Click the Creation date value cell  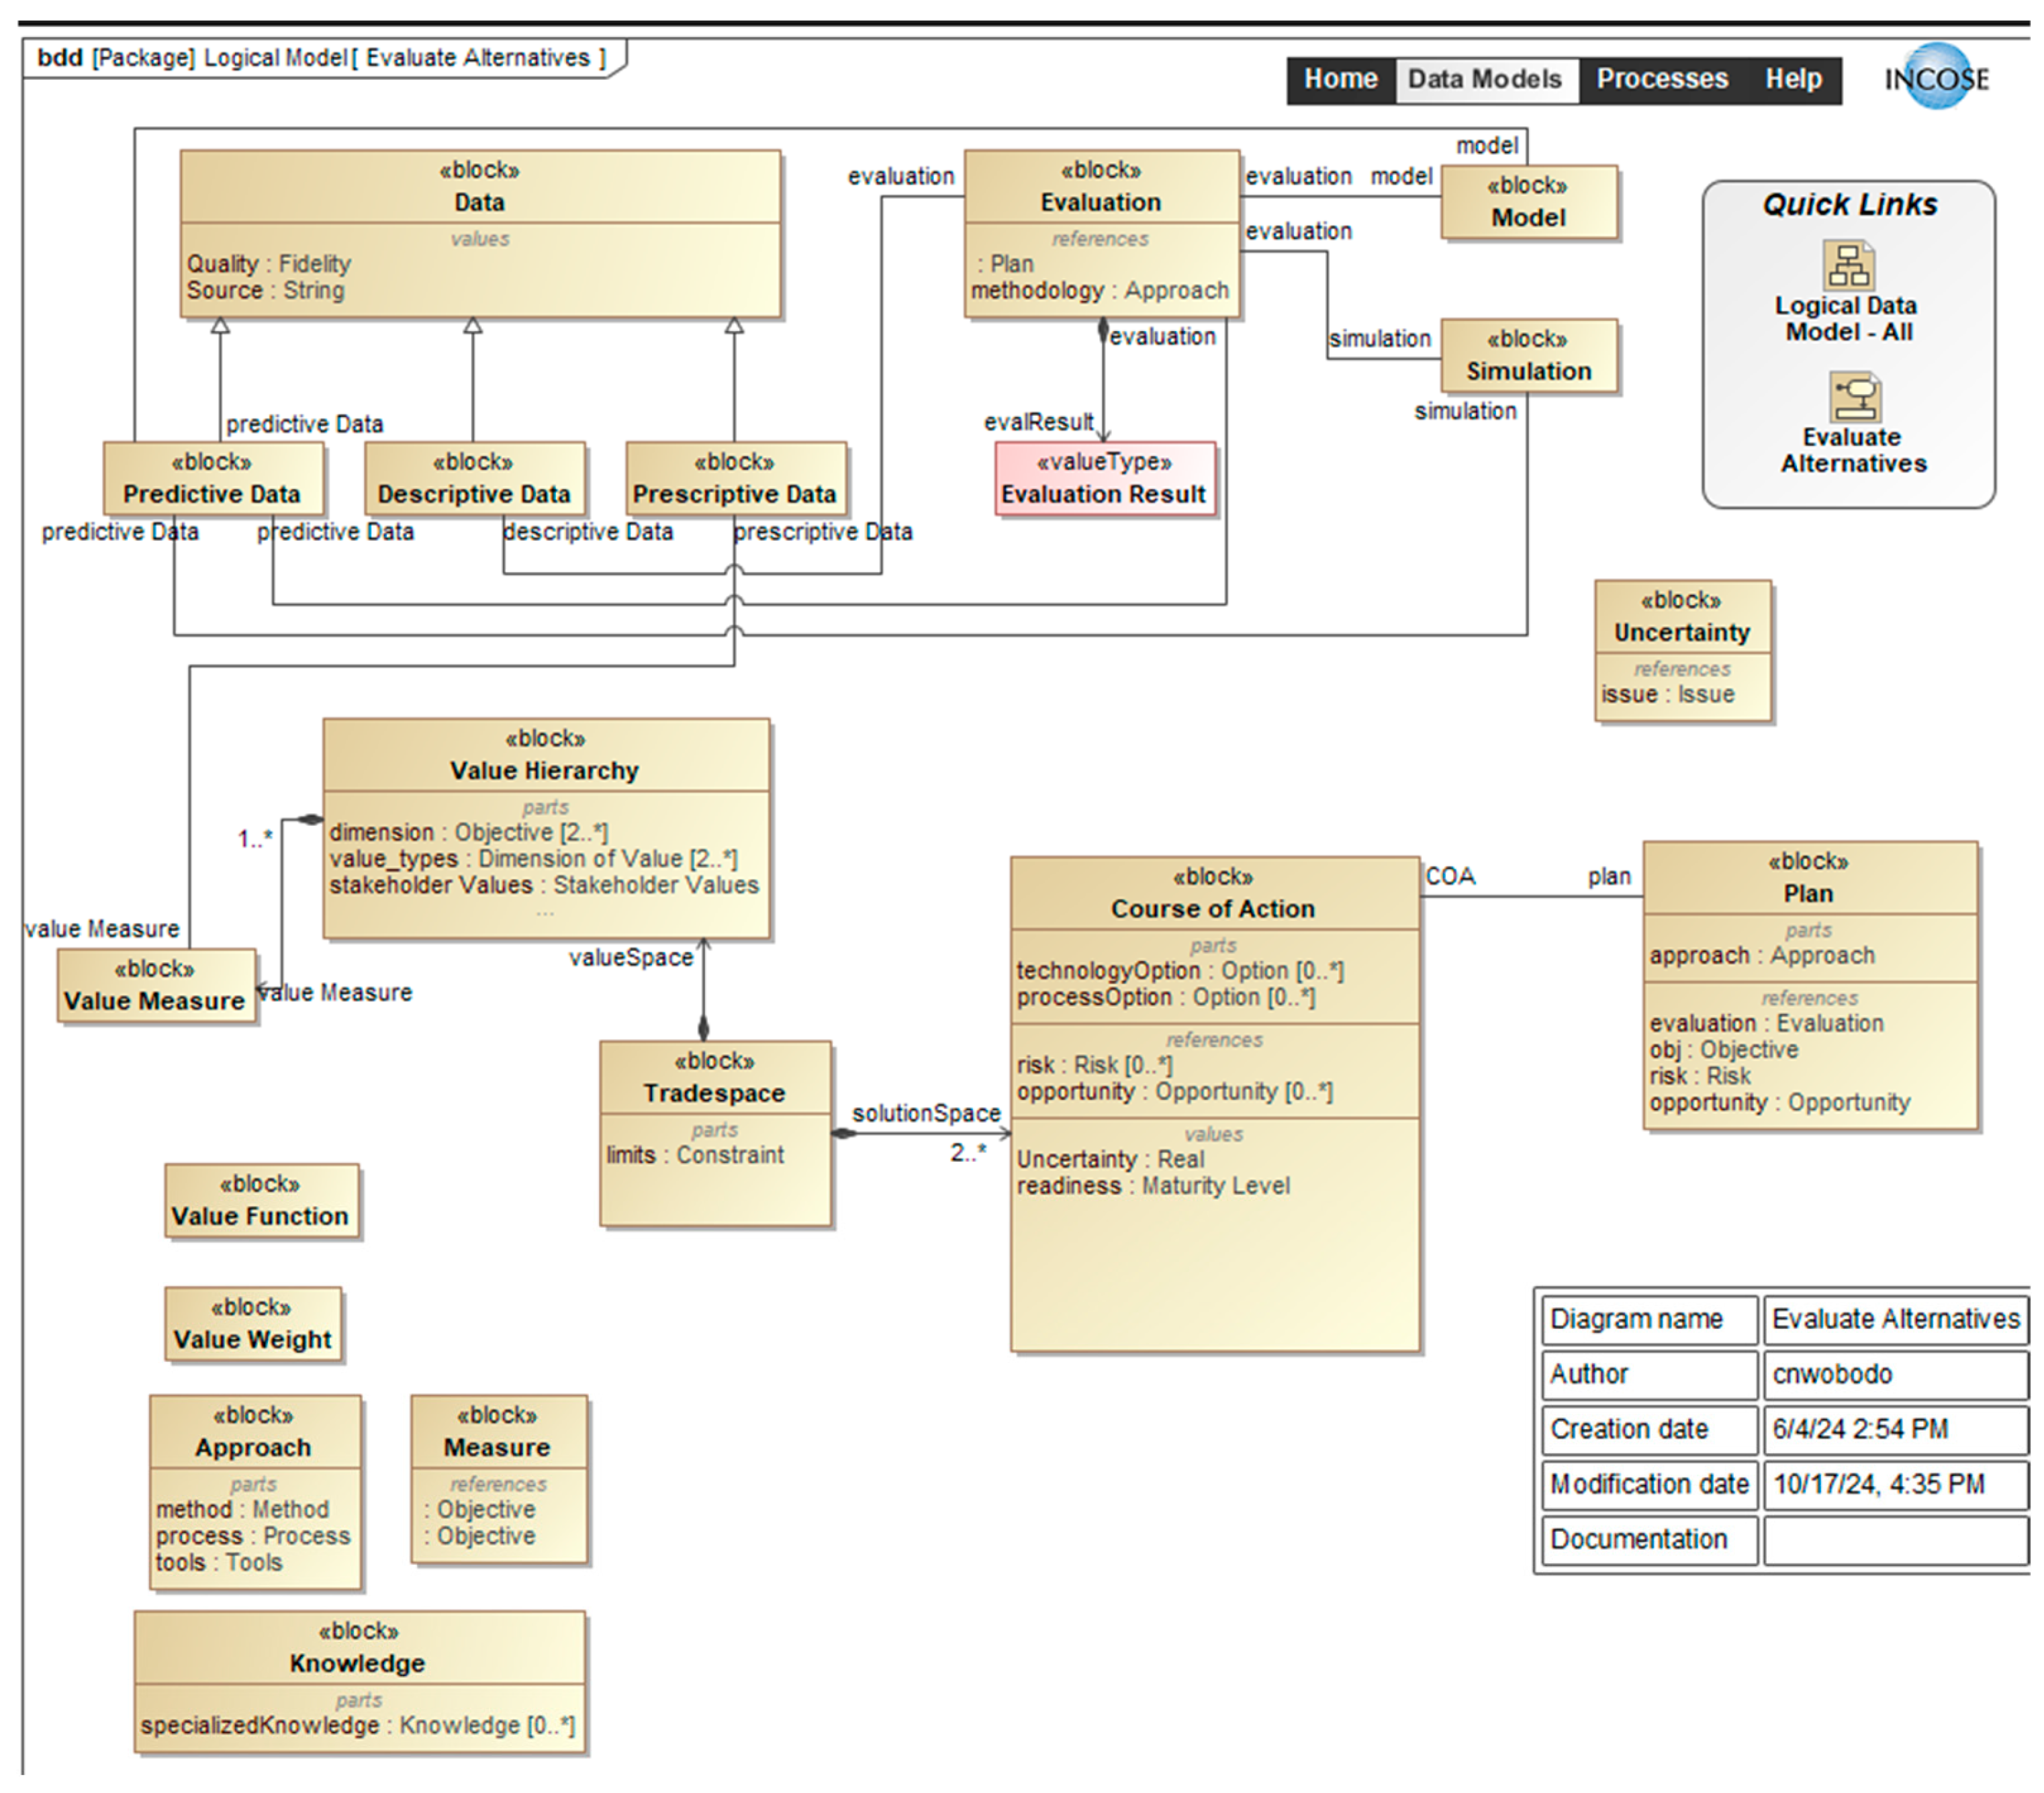pos(1896,1429)
